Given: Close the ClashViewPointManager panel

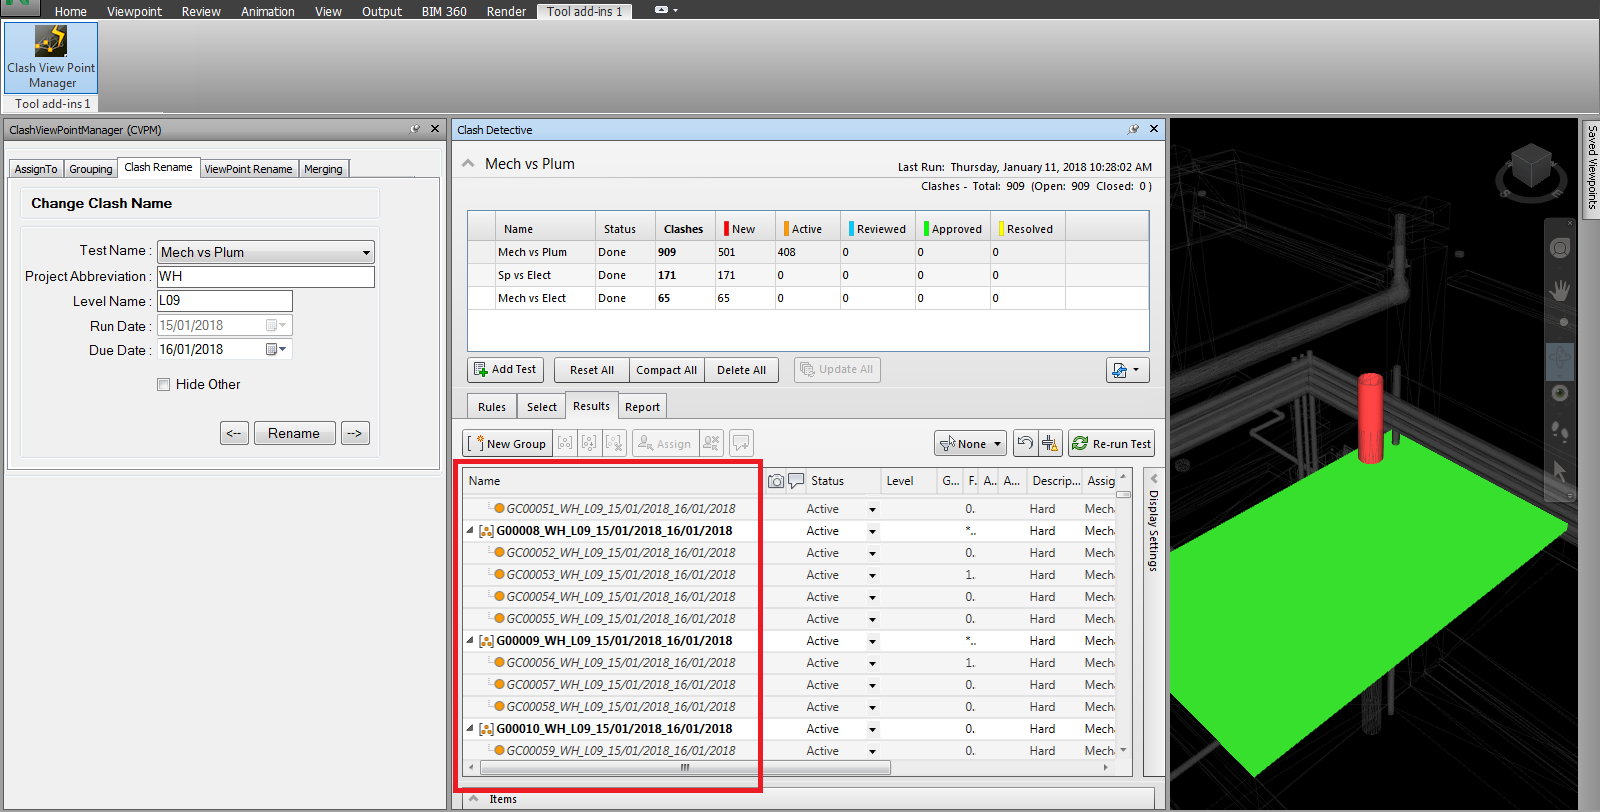Looking at the screenshot, I should pos(435,129).
